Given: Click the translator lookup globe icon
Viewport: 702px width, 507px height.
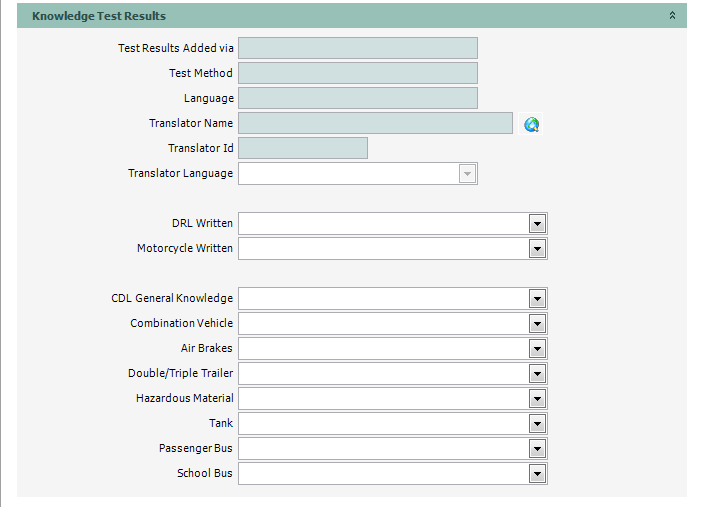Looking at the screenshot, I should (532, 124).
